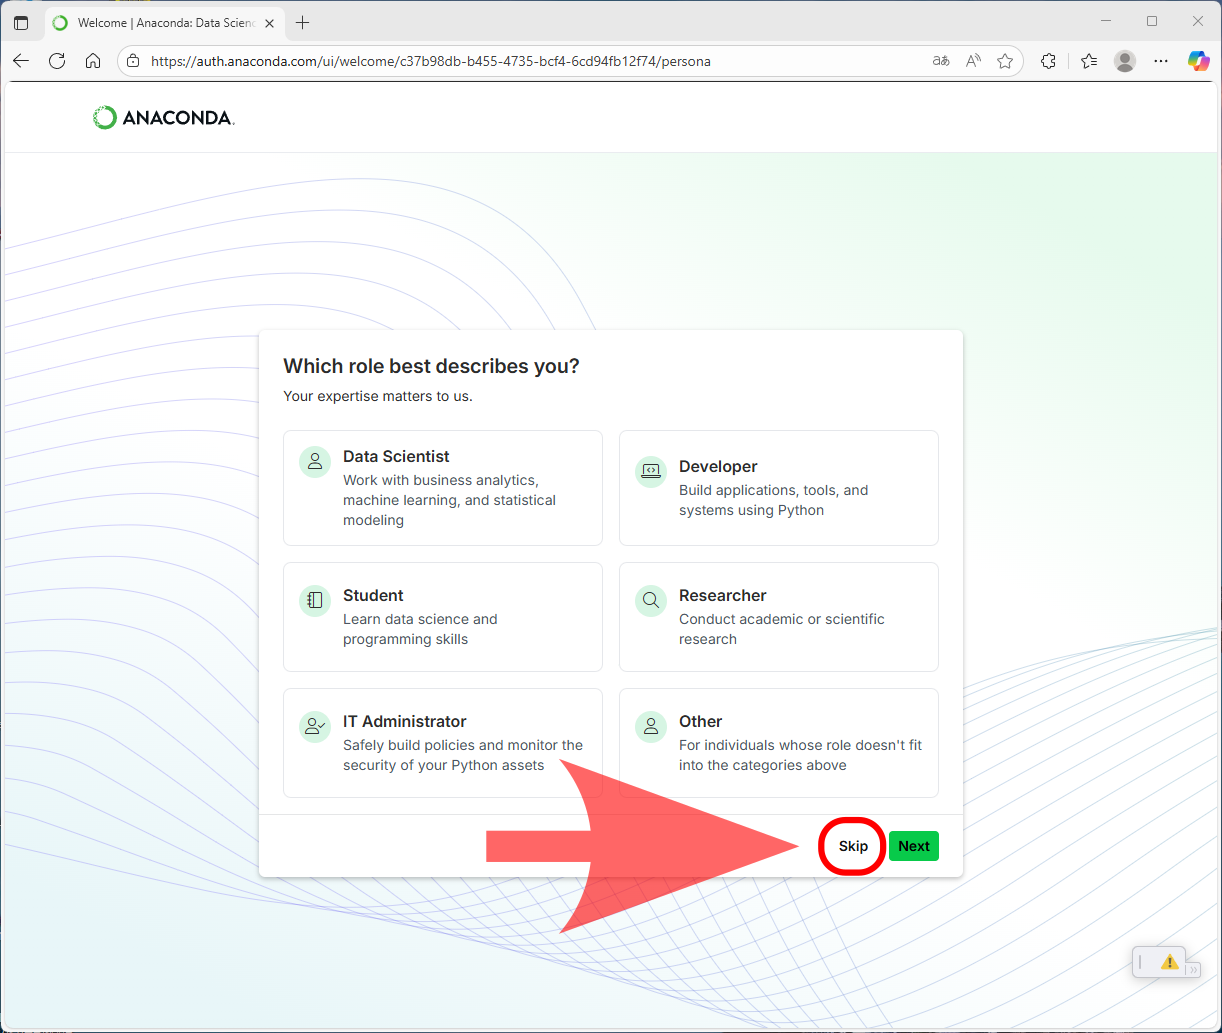Open Settings and more ellipsis menu

pos(1161,61)
